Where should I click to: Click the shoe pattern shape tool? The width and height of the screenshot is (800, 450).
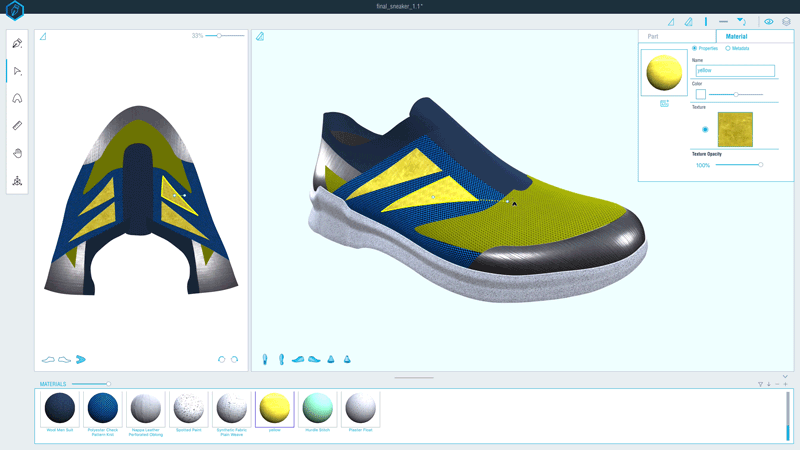coord(17,99)
